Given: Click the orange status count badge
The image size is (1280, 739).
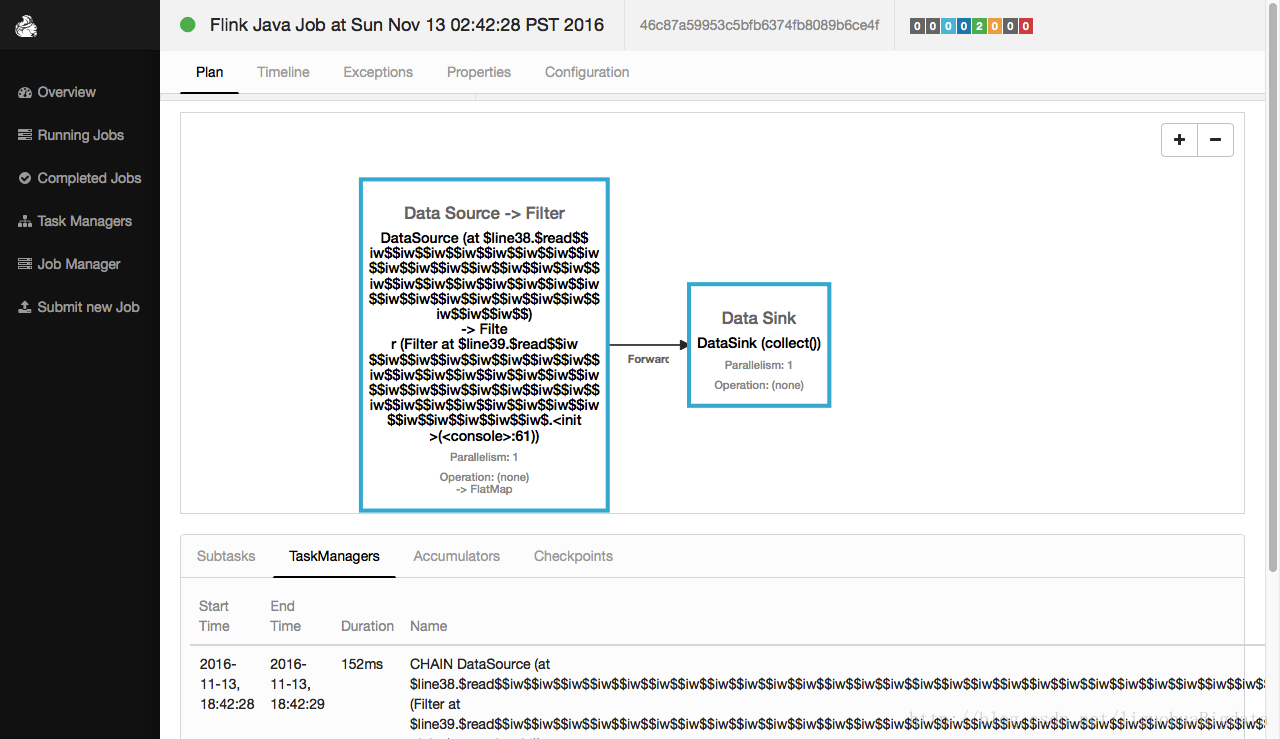Looking at the screenshot, I should [x=995, y=26].
